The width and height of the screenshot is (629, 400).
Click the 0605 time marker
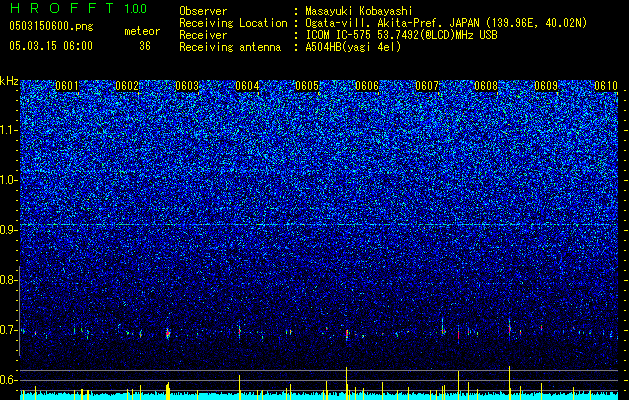click(307, 86)
